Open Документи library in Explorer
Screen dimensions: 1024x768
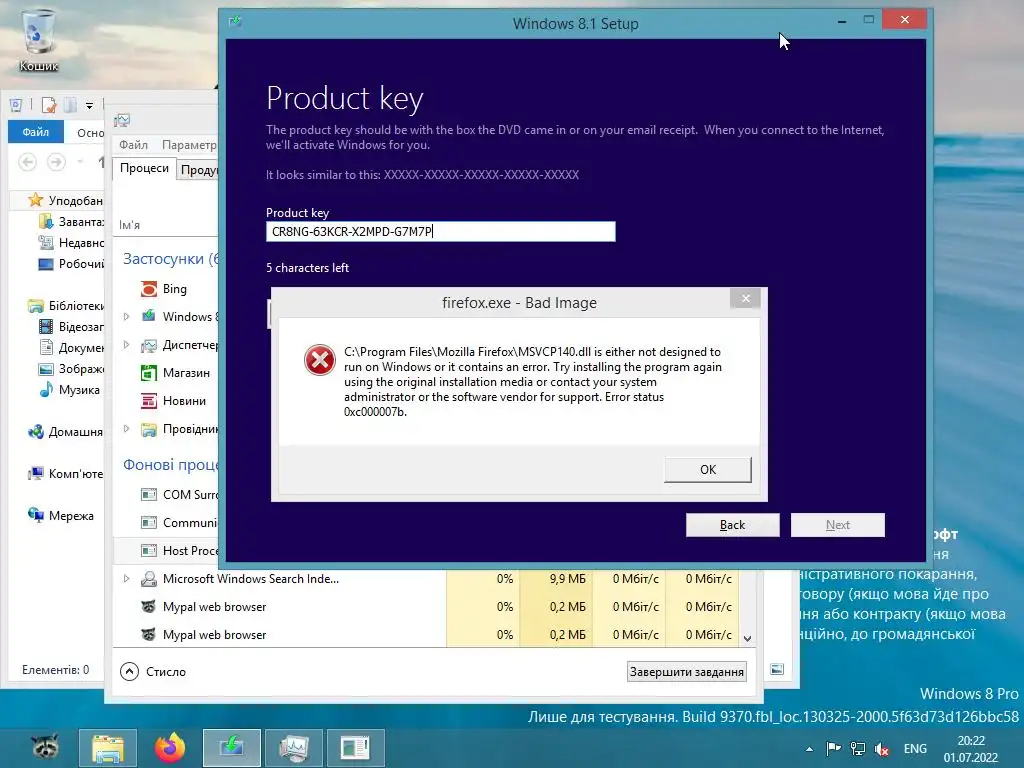71,347
